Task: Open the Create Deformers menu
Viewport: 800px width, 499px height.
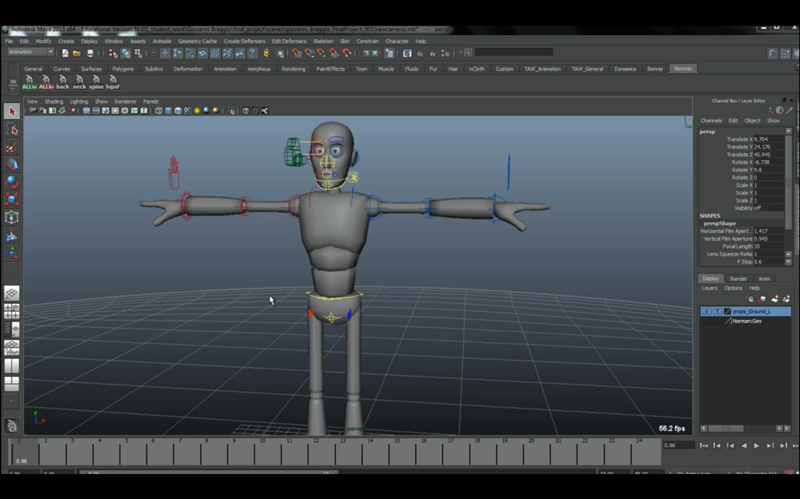Action: [x=244, y=41]
